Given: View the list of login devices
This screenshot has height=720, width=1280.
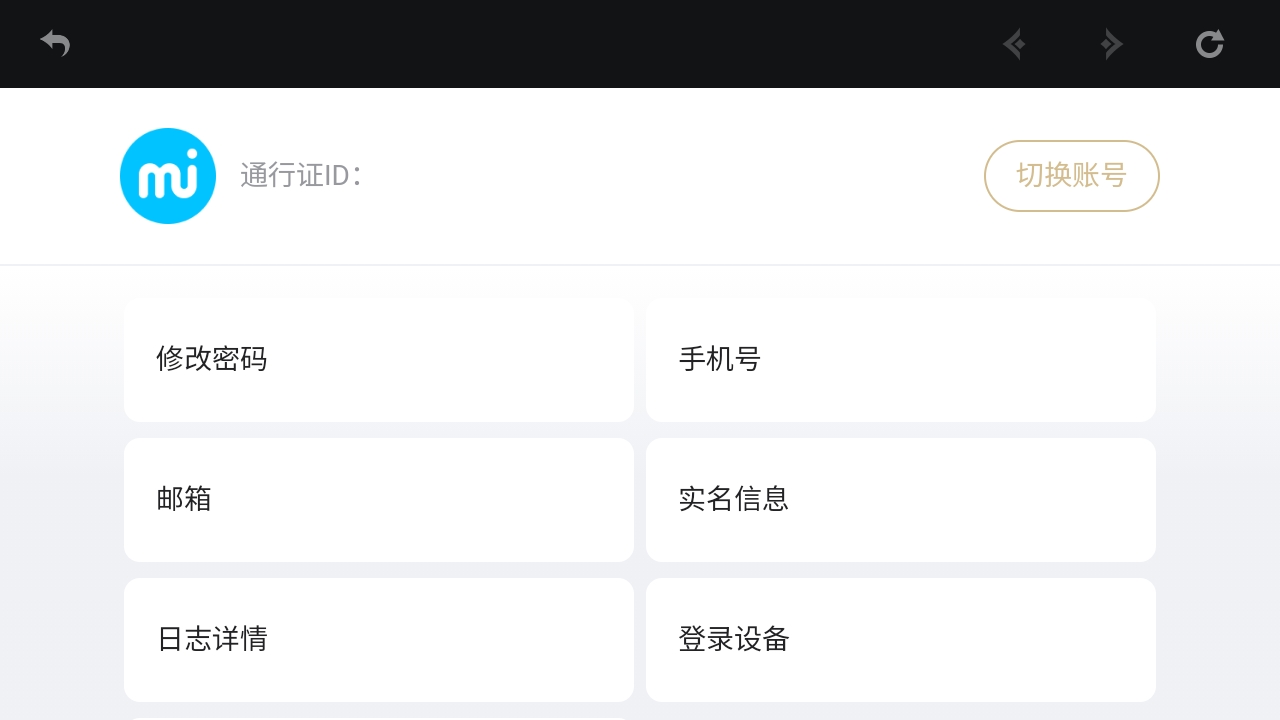Looking at the screenshot, I should (900, 640).
